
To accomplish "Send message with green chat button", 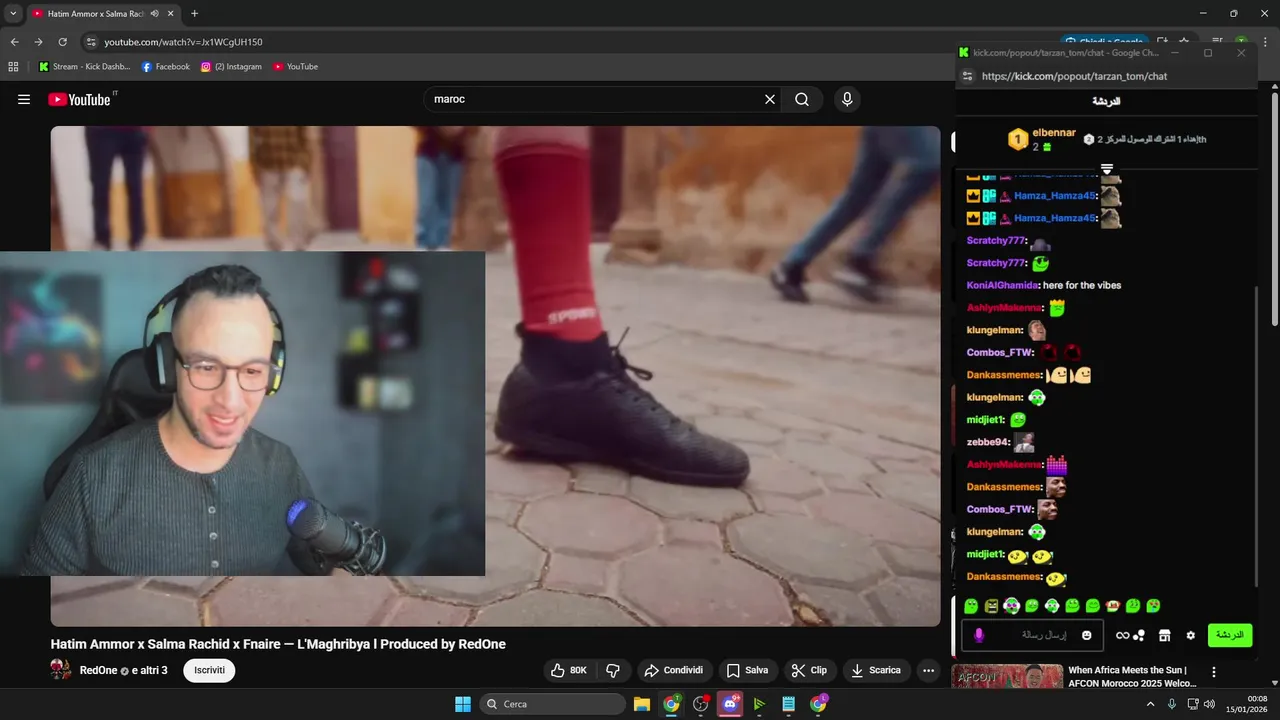I will point(1230,635).
